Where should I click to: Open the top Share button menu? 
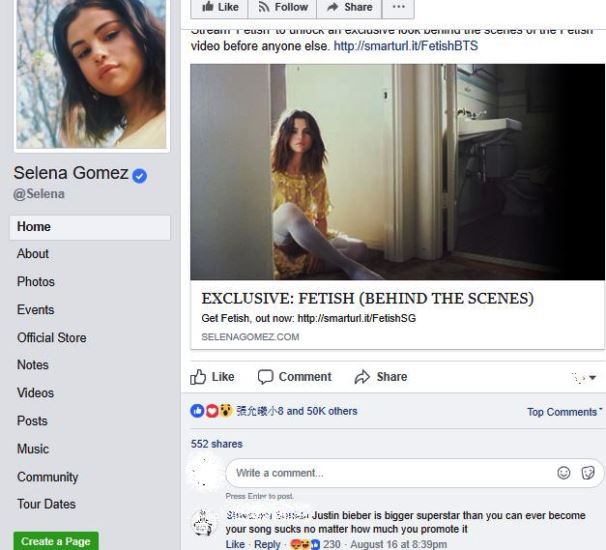349,7
